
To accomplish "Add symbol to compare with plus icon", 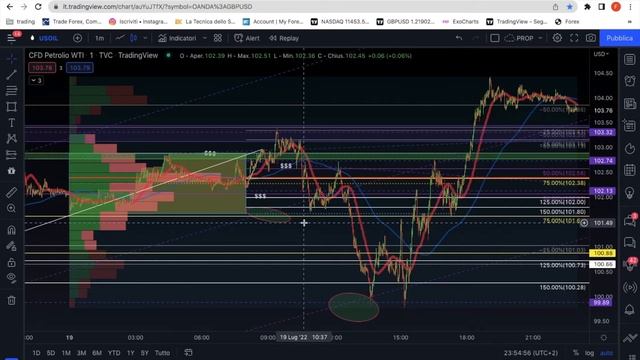I will click(77, 38).
